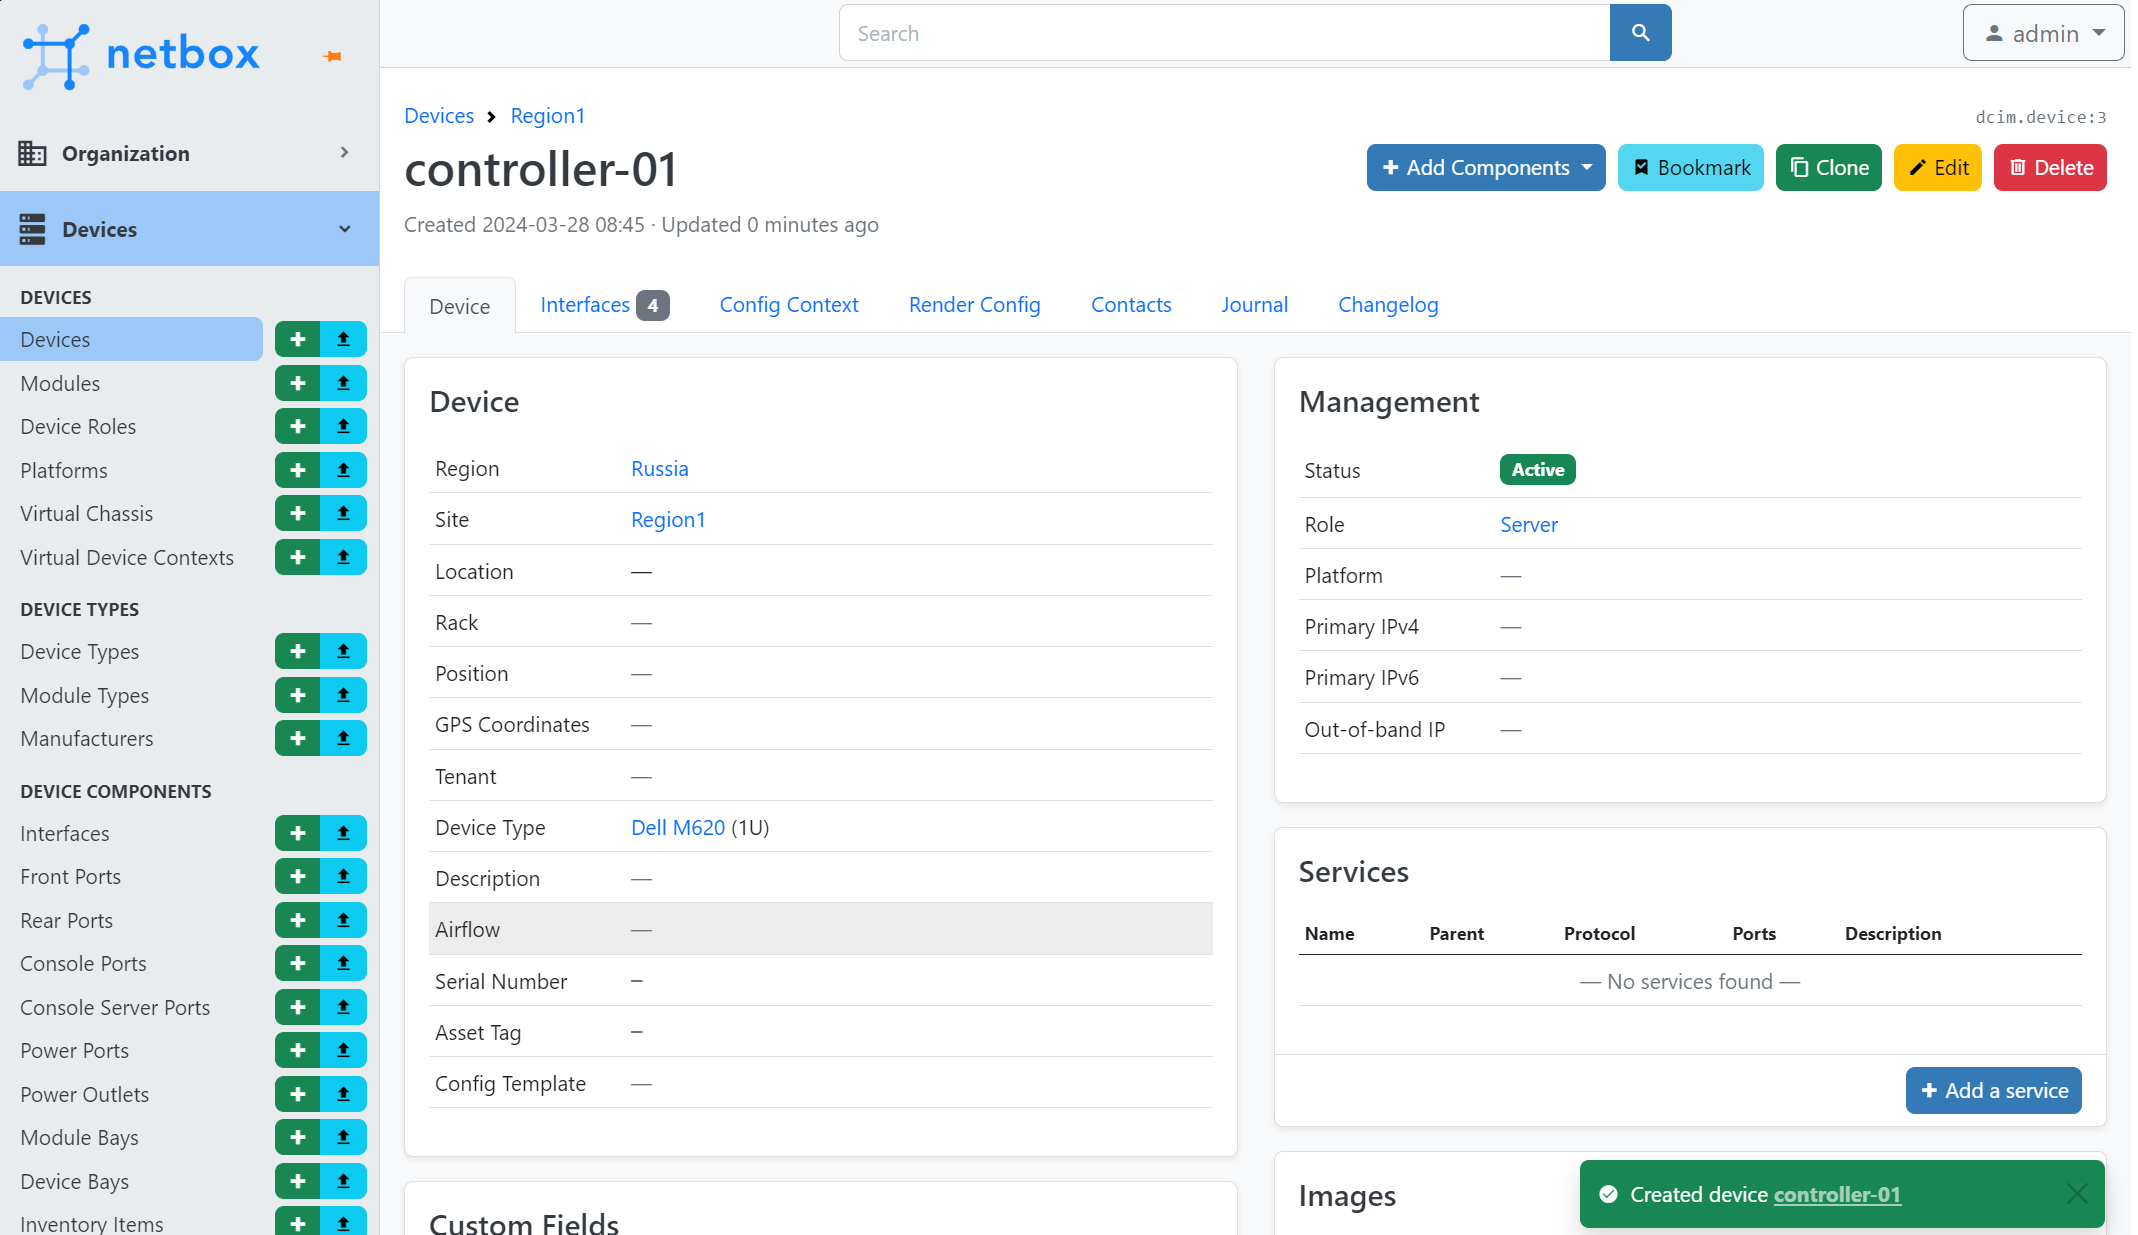Expand the Organization menu section
2138x1235 pixels.
tap(189, 153)
